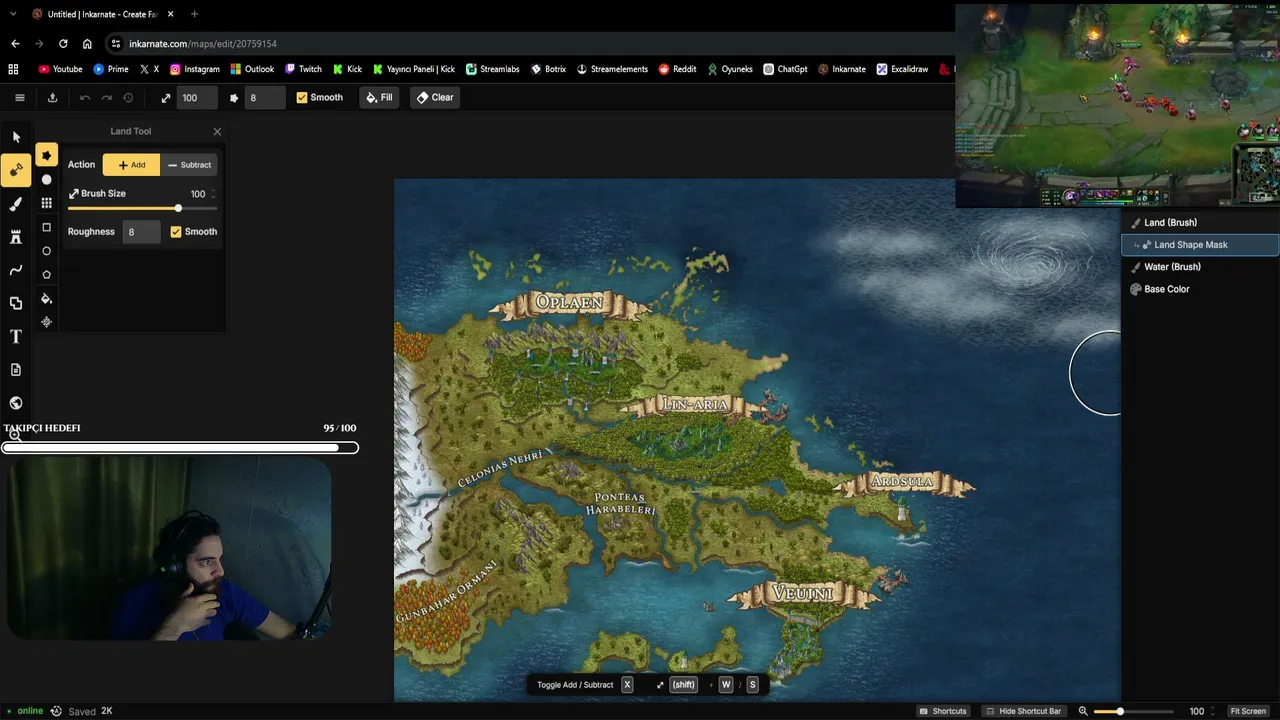Viewport: 1280px width, 720px height.
Task: Toggle Smooth checkbox in top toolbar
Action: pyautogui.click(x=302, y=98)
